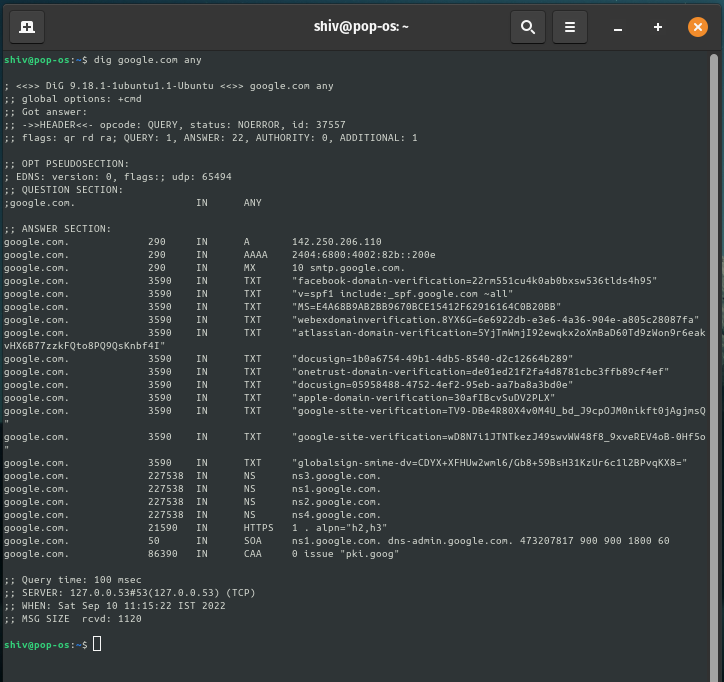Click the apple-domain-verification TXT value
The image size is (724, 682).
tap(423, 398)
